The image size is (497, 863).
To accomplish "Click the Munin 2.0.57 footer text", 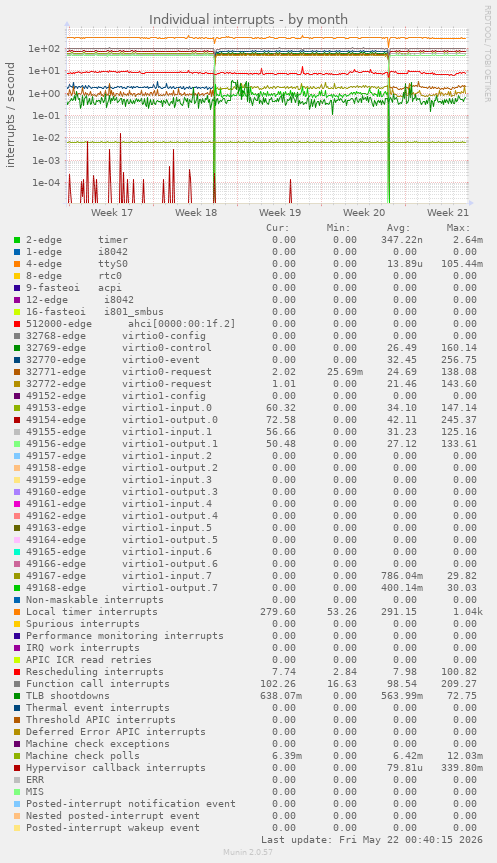I will 248,852.
